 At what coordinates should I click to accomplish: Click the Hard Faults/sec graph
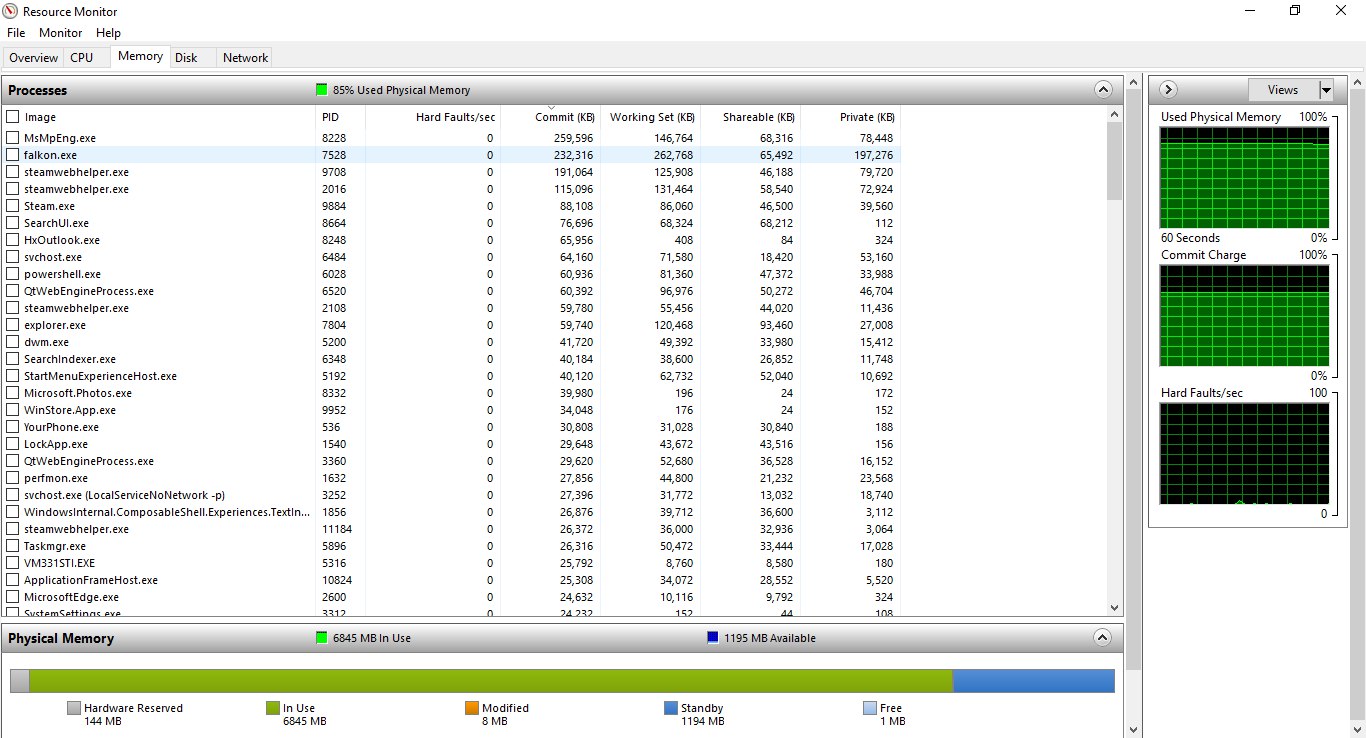1245,453
